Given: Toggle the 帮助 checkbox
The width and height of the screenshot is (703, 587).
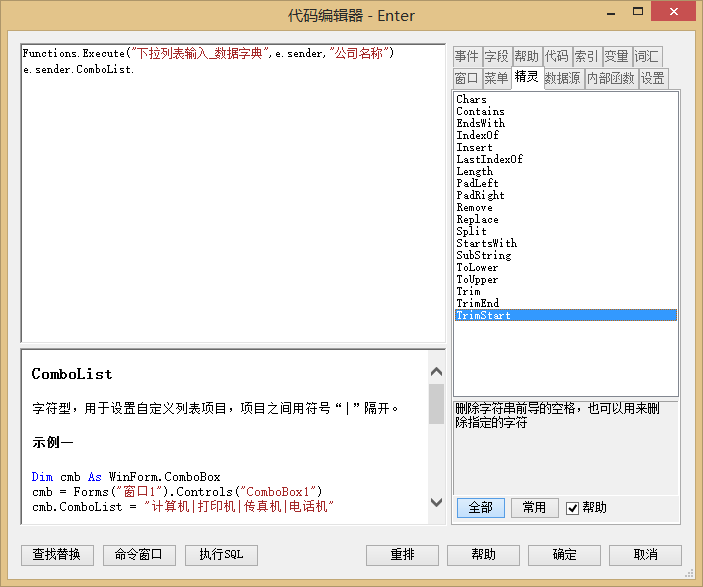Looking at the screenshot, I should coord(572,508).
